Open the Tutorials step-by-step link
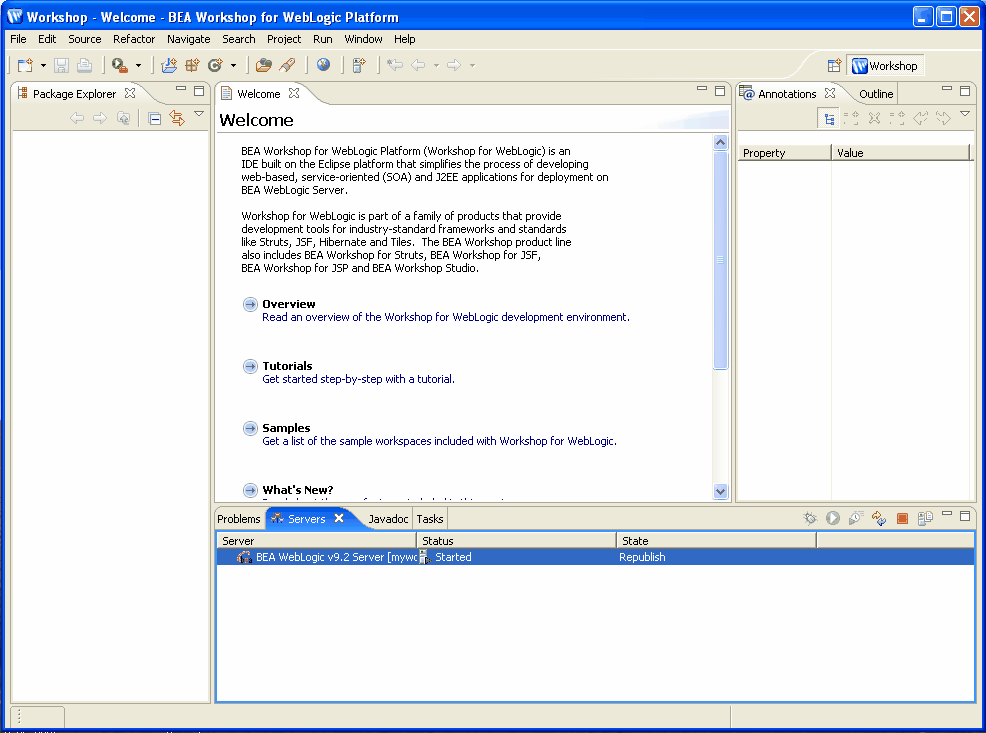986x733 pixels. coord(358,379)
